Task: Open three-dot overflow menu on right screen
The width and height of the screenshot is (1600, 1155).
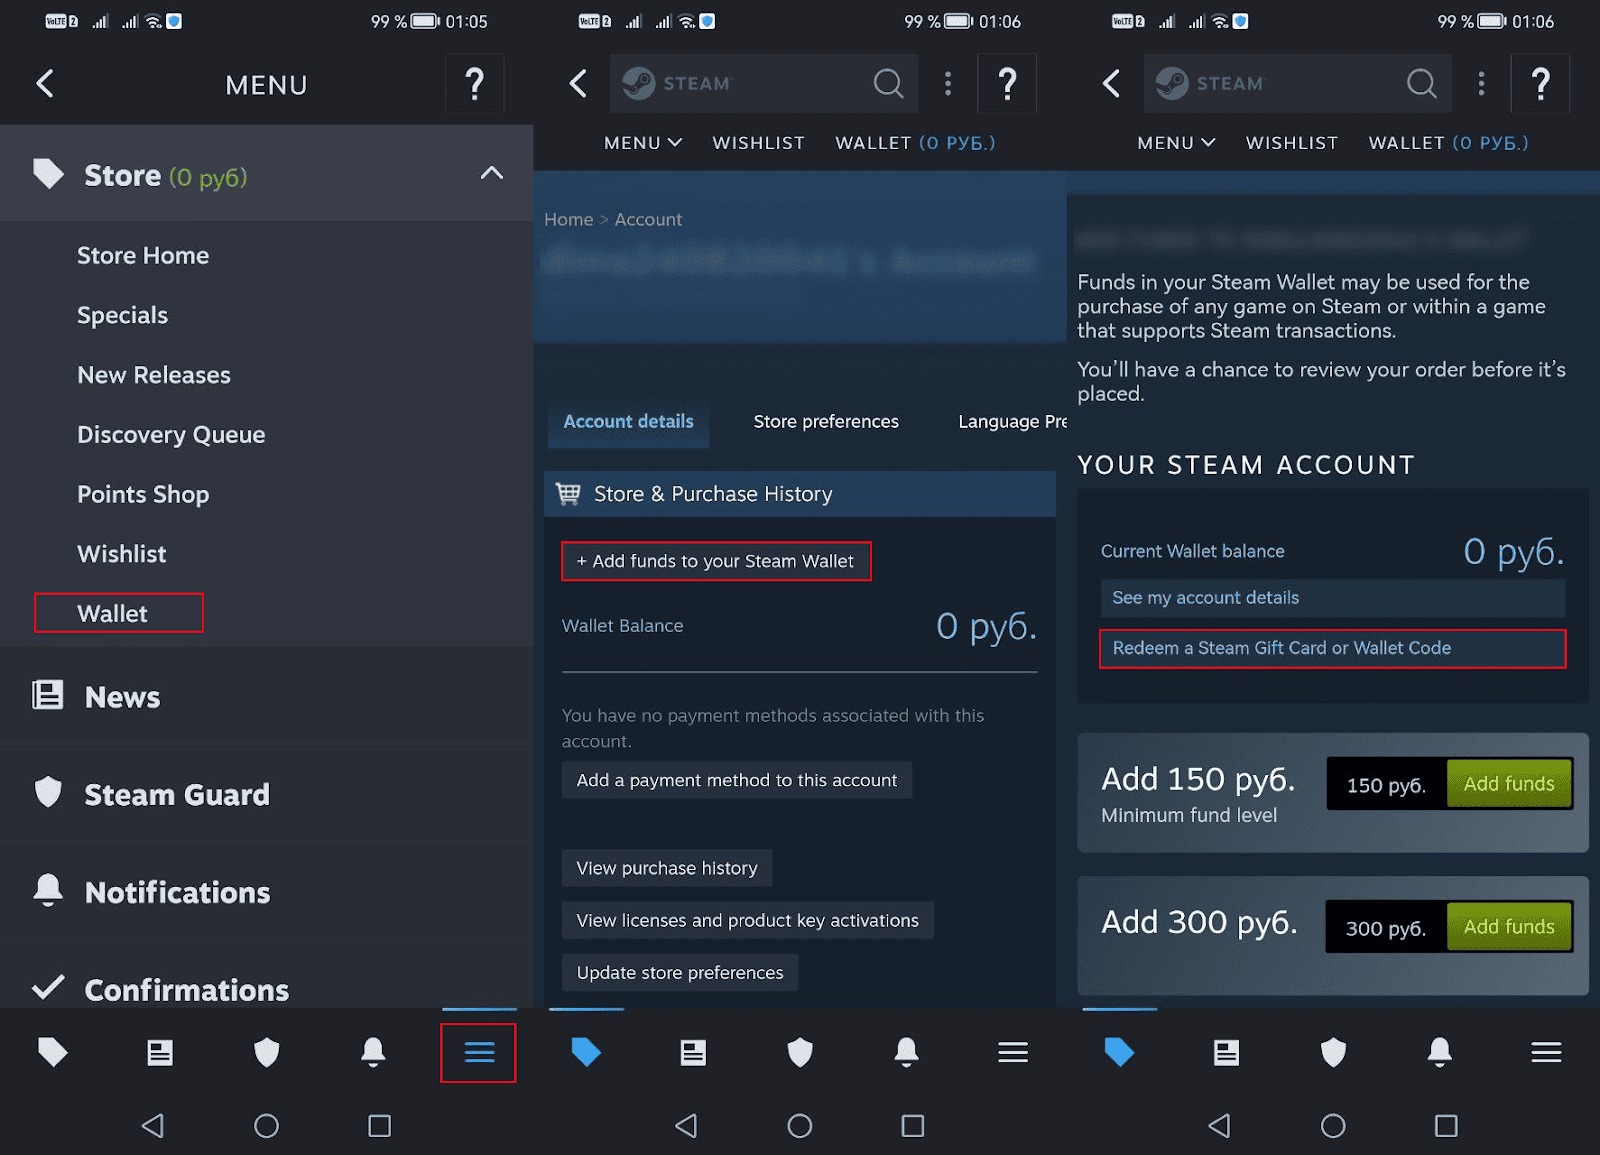Action: (1481, 83)
